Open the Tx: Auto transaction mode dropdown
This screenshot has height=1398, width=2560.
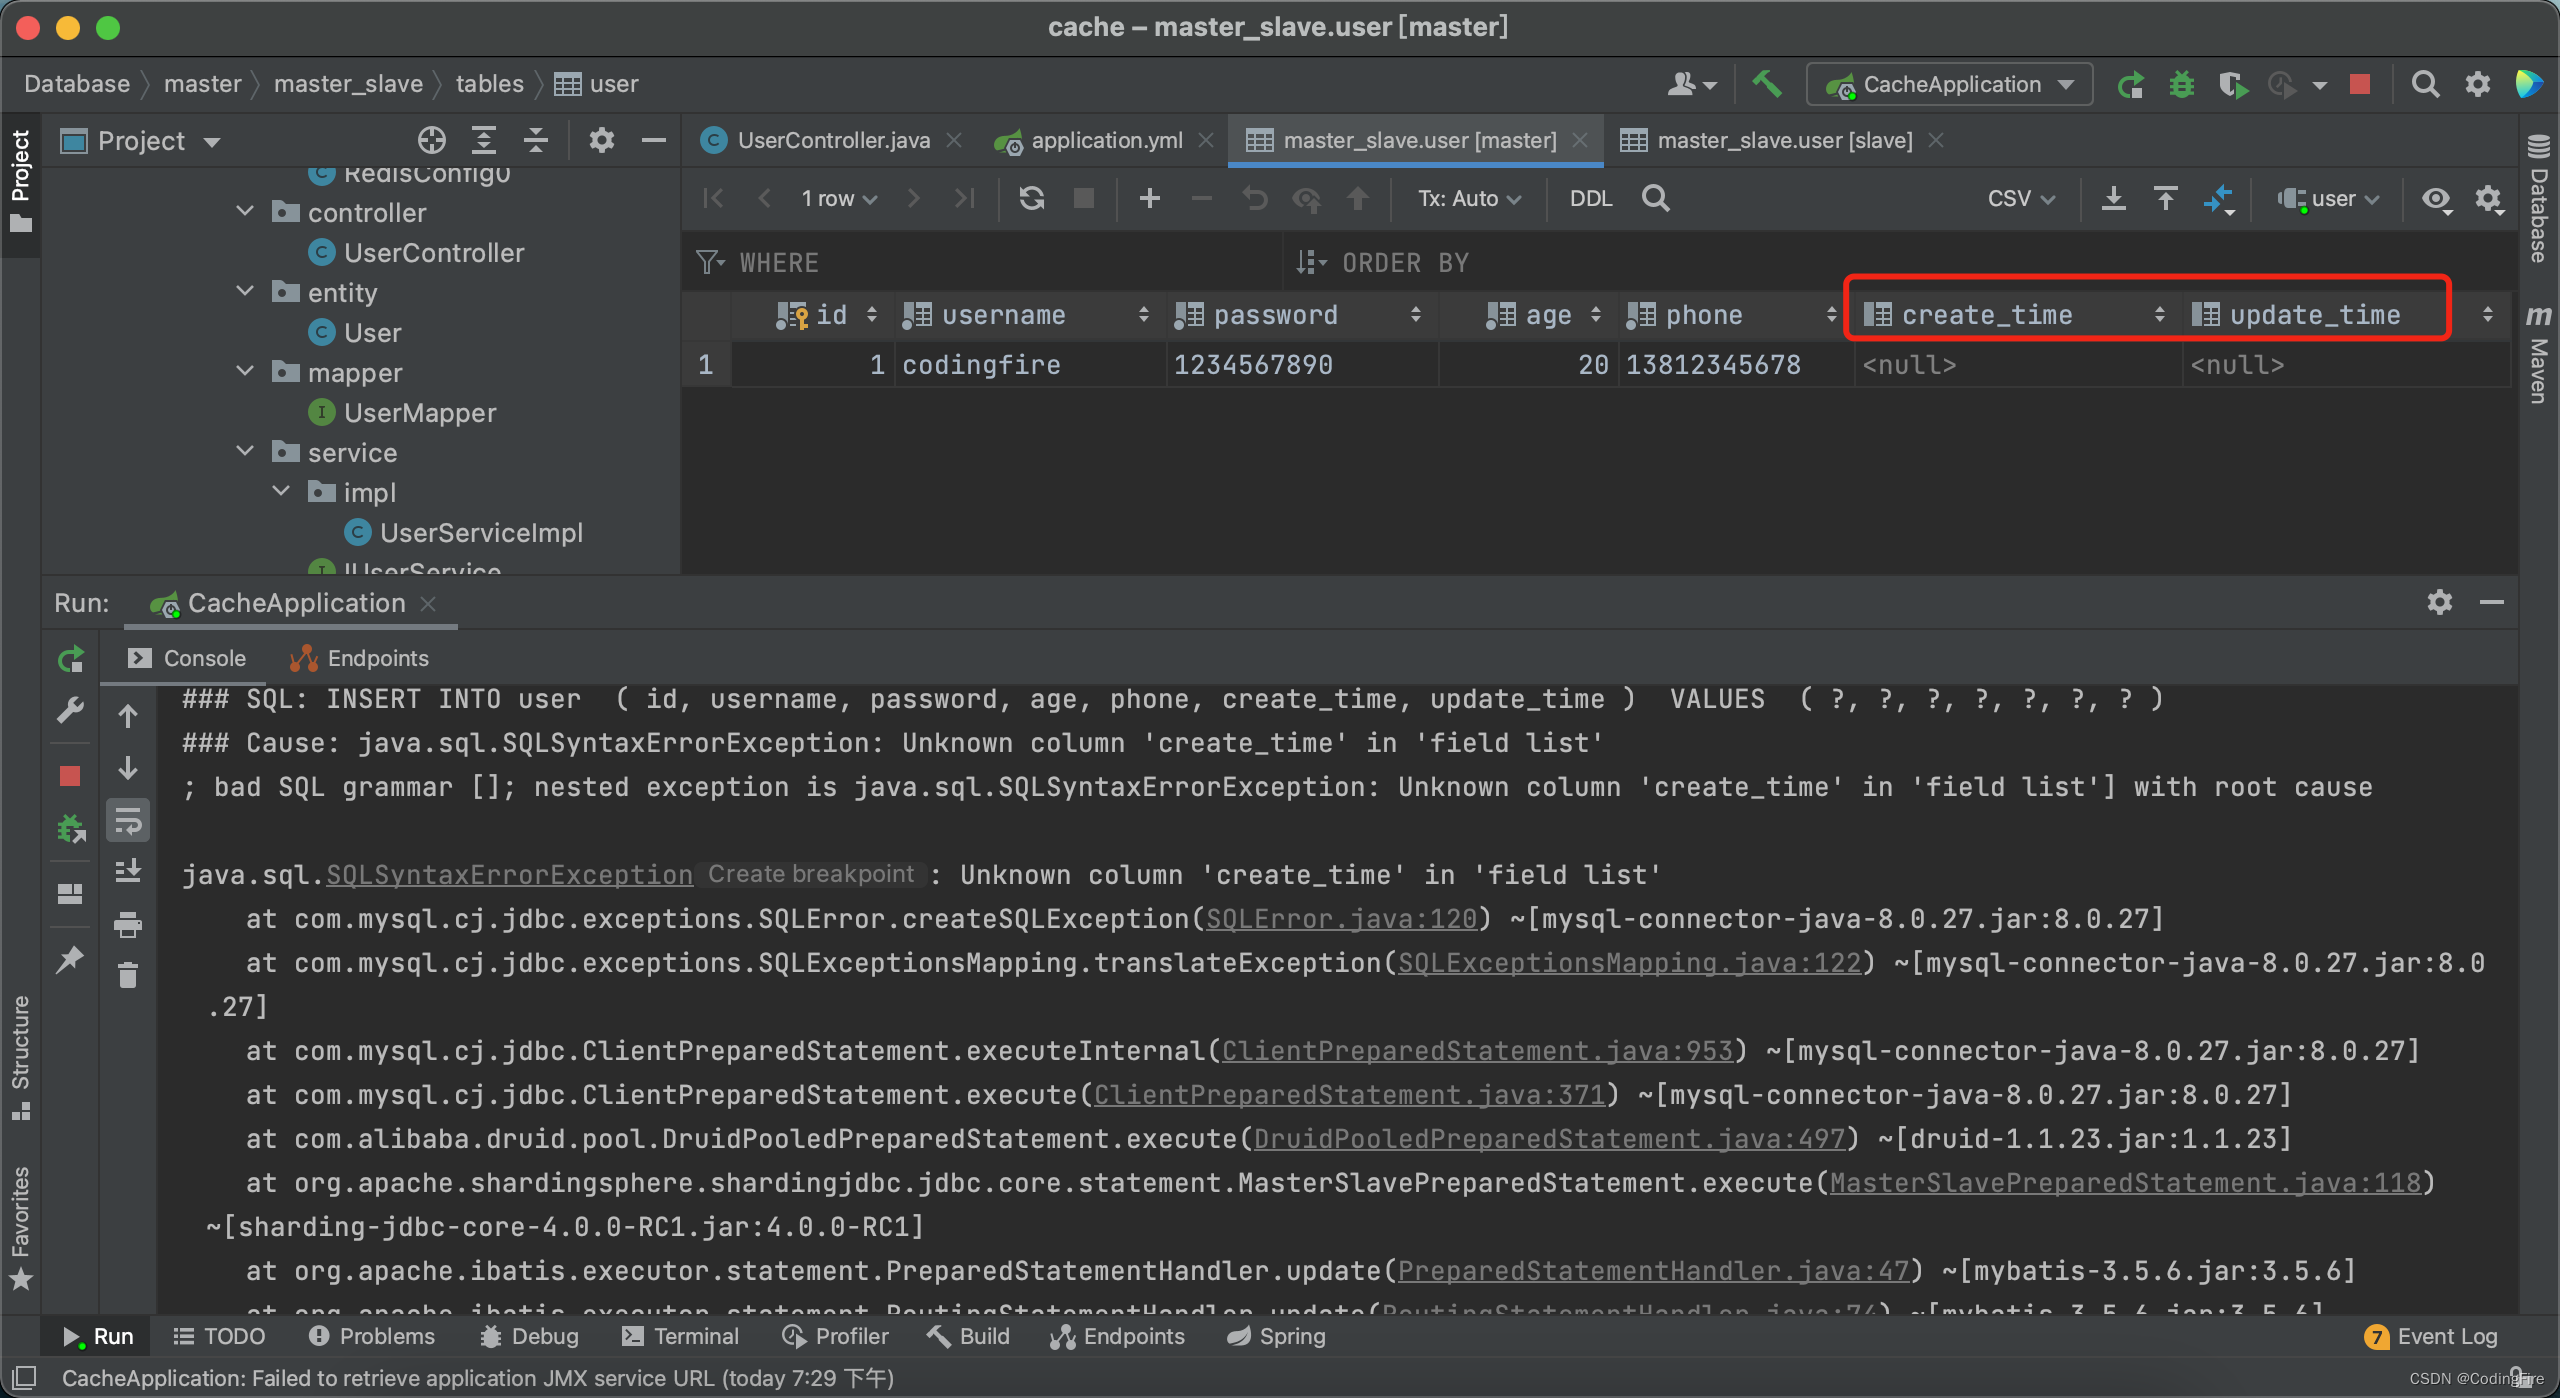pyautogui.click(x=1469, y=198)
